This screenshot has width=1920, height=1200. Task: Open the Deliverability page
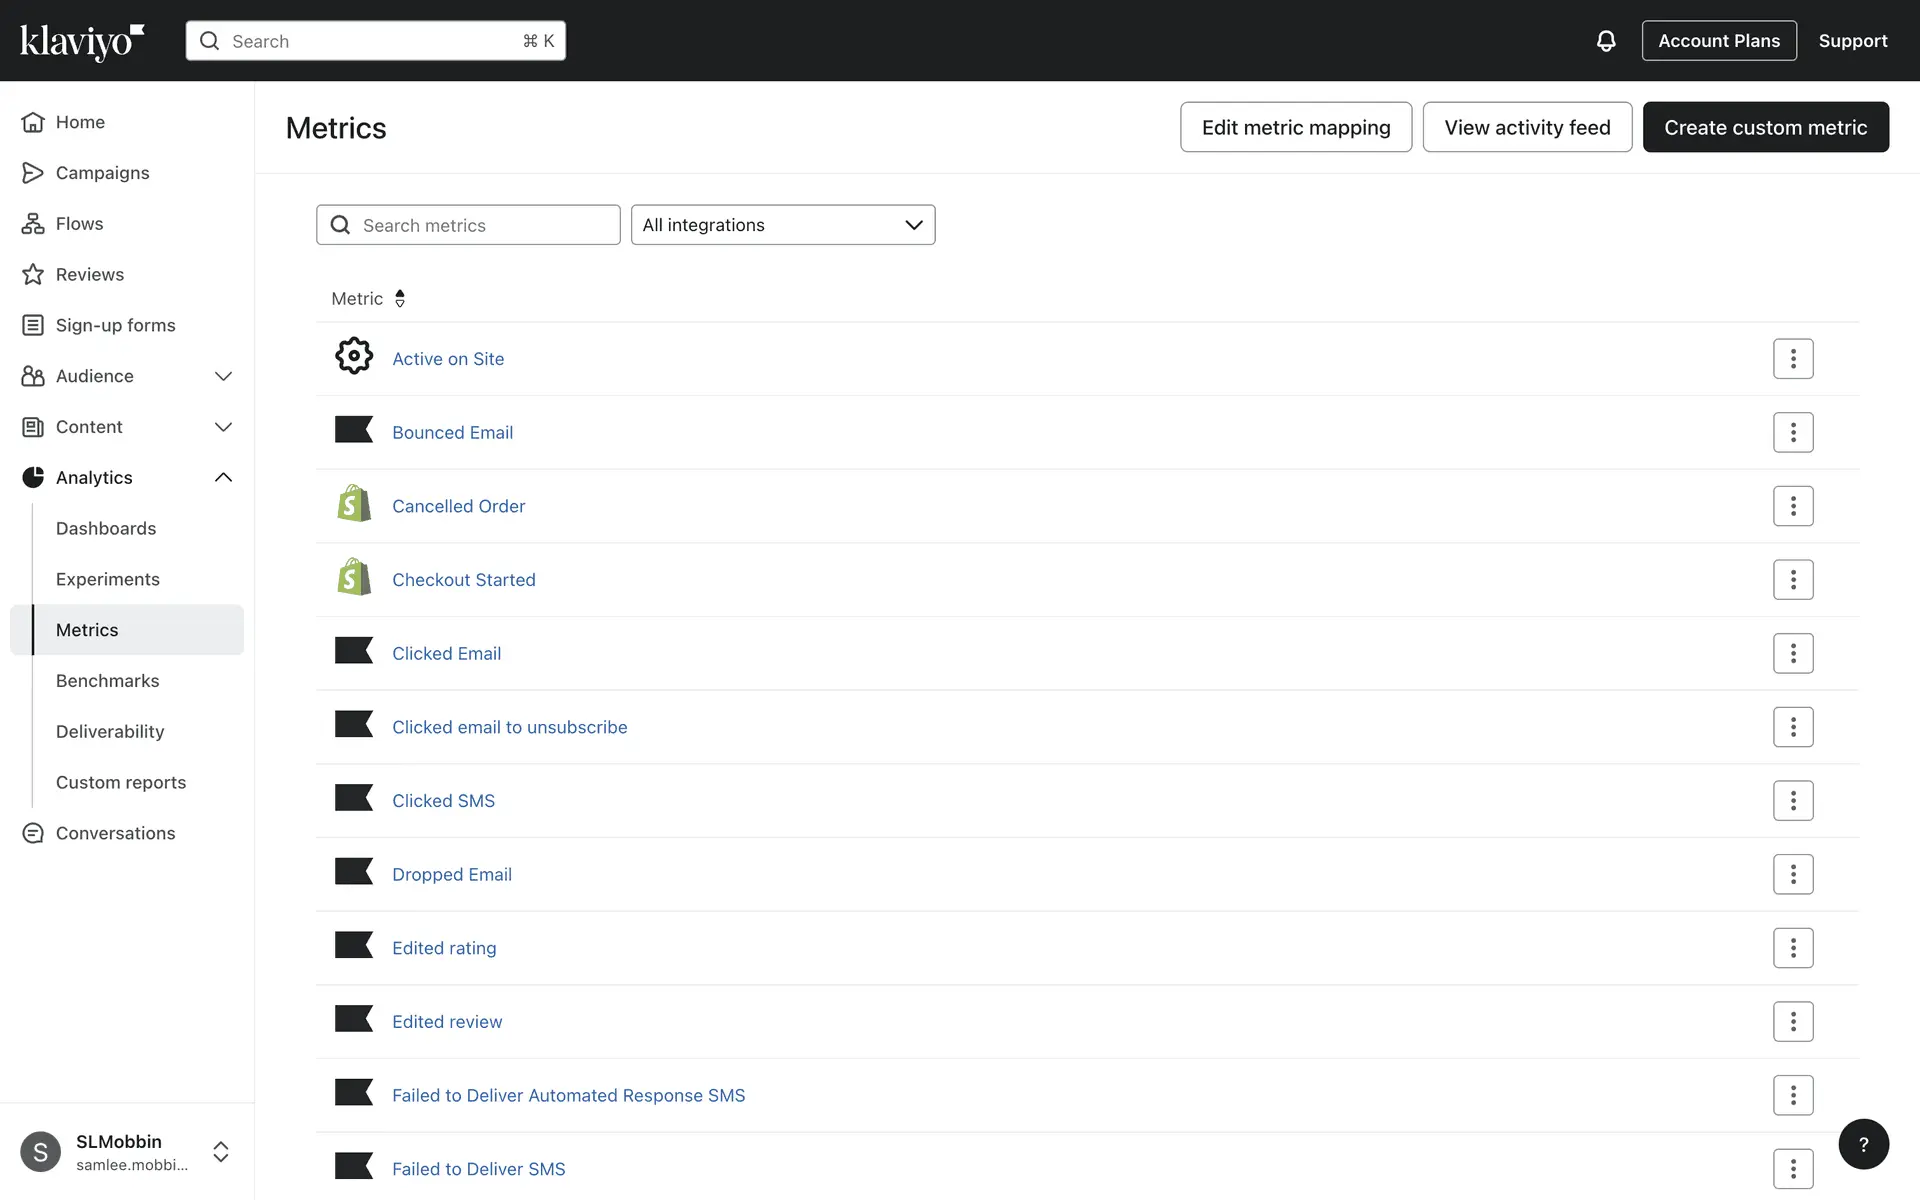click(x=110, y=732)
